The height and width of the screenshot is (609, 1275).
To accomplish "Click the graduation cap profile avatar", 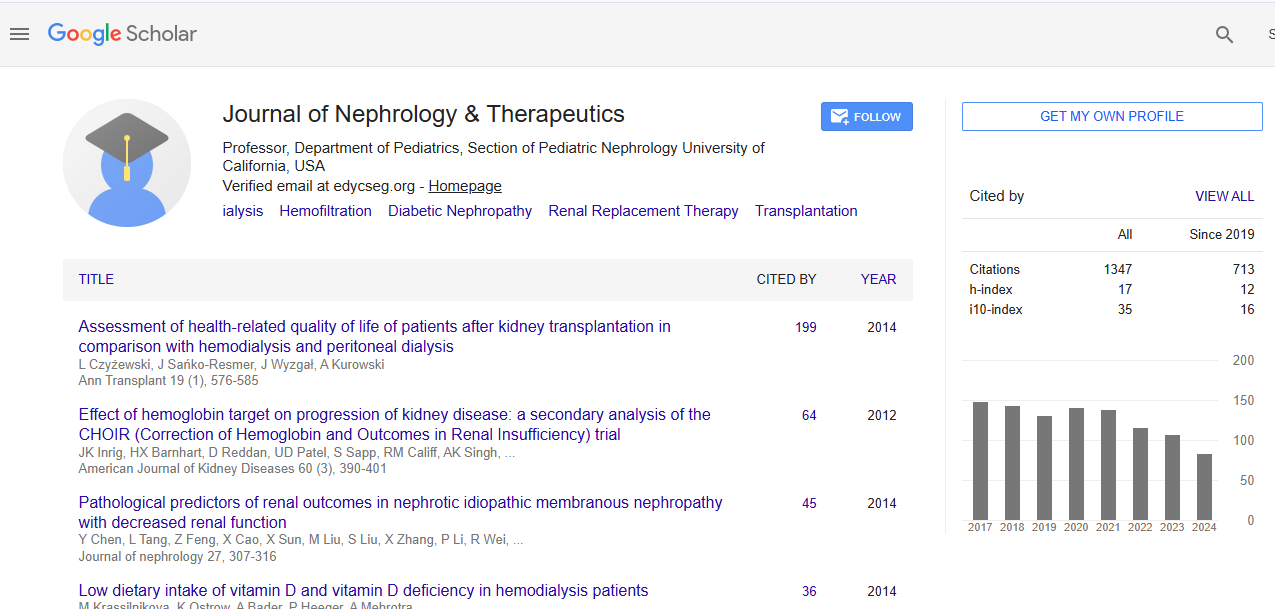I will tap(127, 163).
